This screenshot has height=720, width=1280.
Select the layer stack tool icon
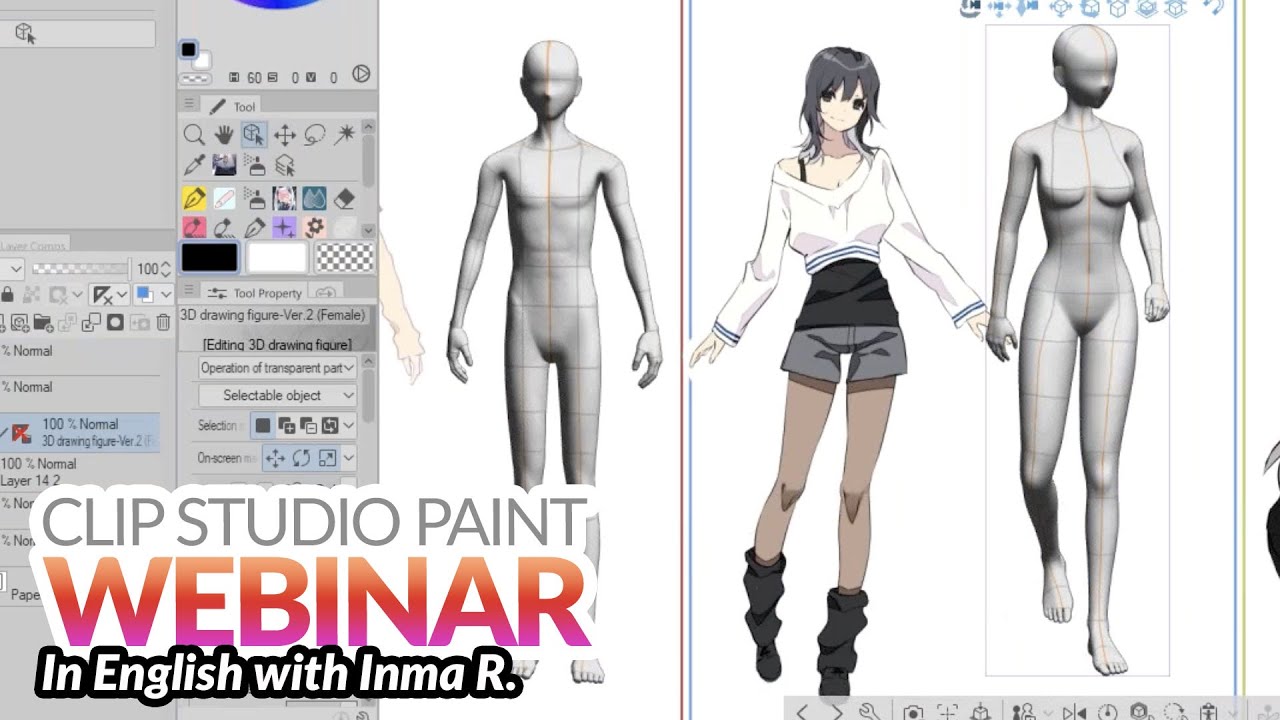(285, 165)
